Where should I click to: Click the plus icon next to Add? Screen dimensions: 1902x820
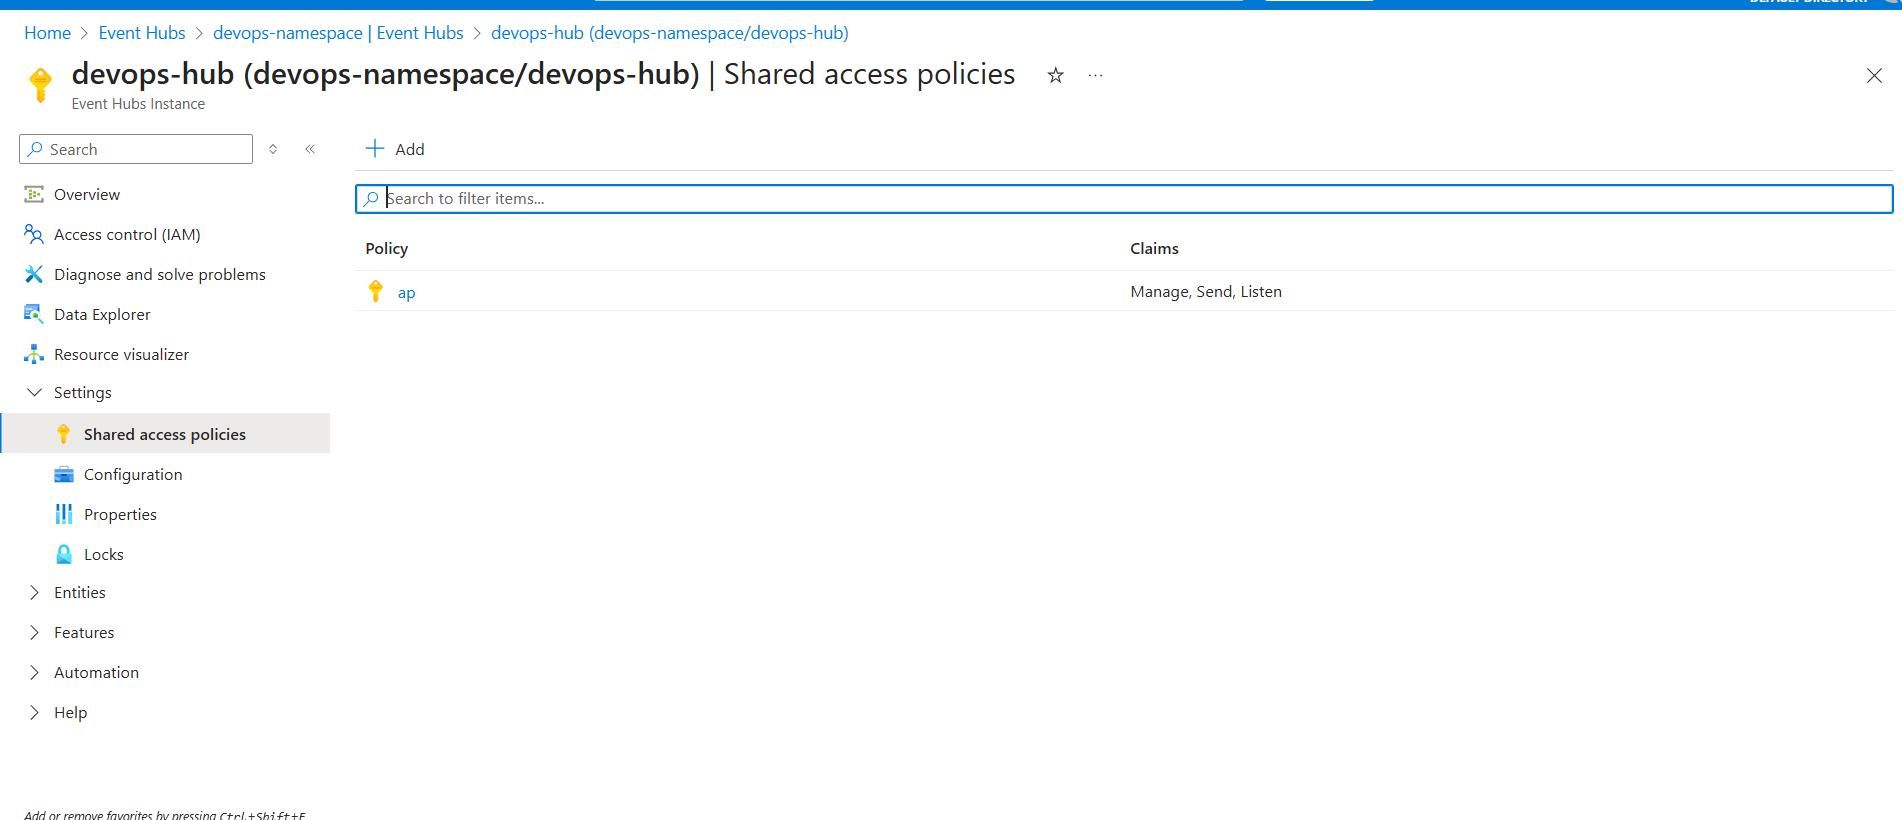click(x=375, y=149)
